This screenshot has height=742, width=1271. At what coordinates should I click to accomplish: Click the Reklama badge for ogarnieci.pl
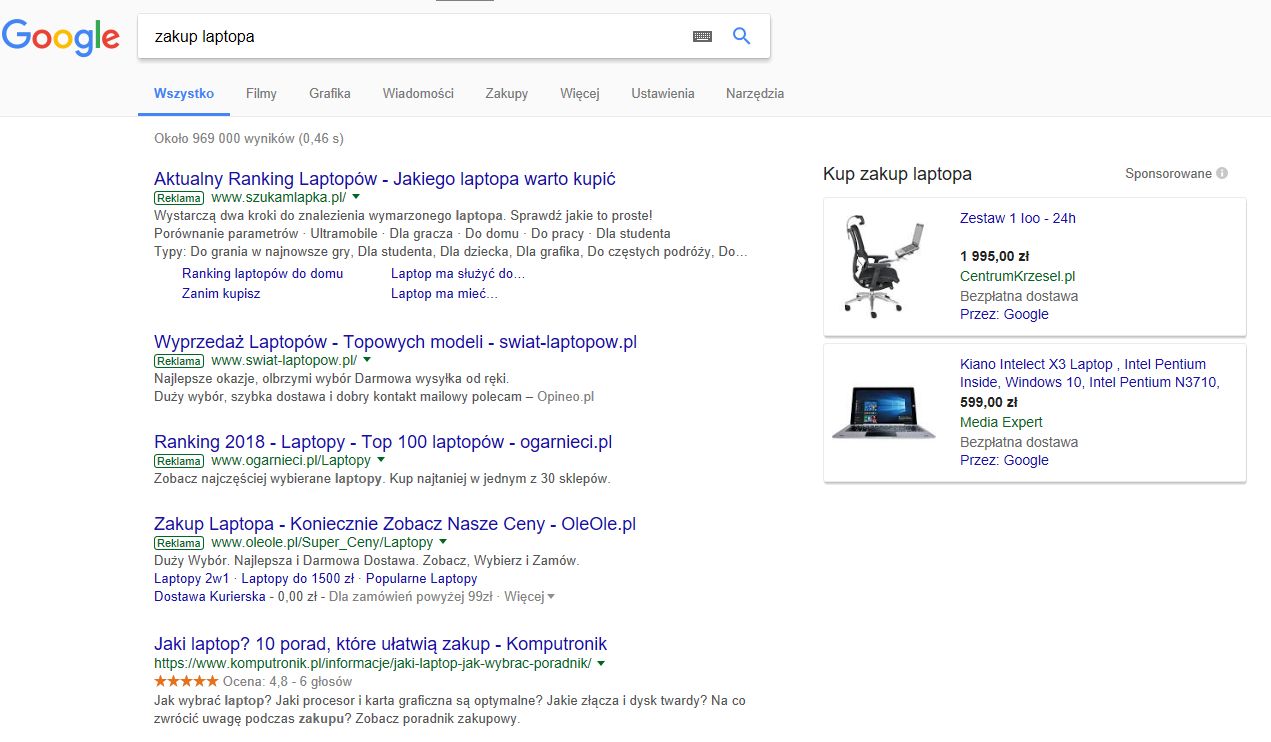pyautogui.click(x=179, y=461)
